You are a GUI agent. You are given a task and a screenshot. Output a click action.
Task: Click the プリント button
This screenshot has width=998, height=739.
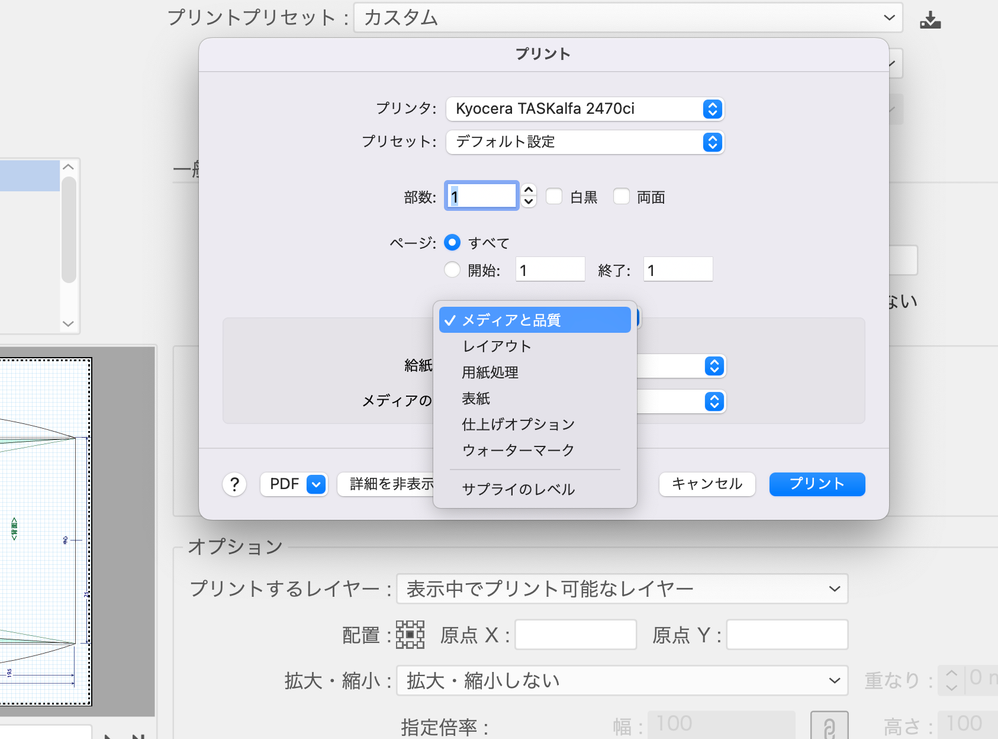click(816, 484)
